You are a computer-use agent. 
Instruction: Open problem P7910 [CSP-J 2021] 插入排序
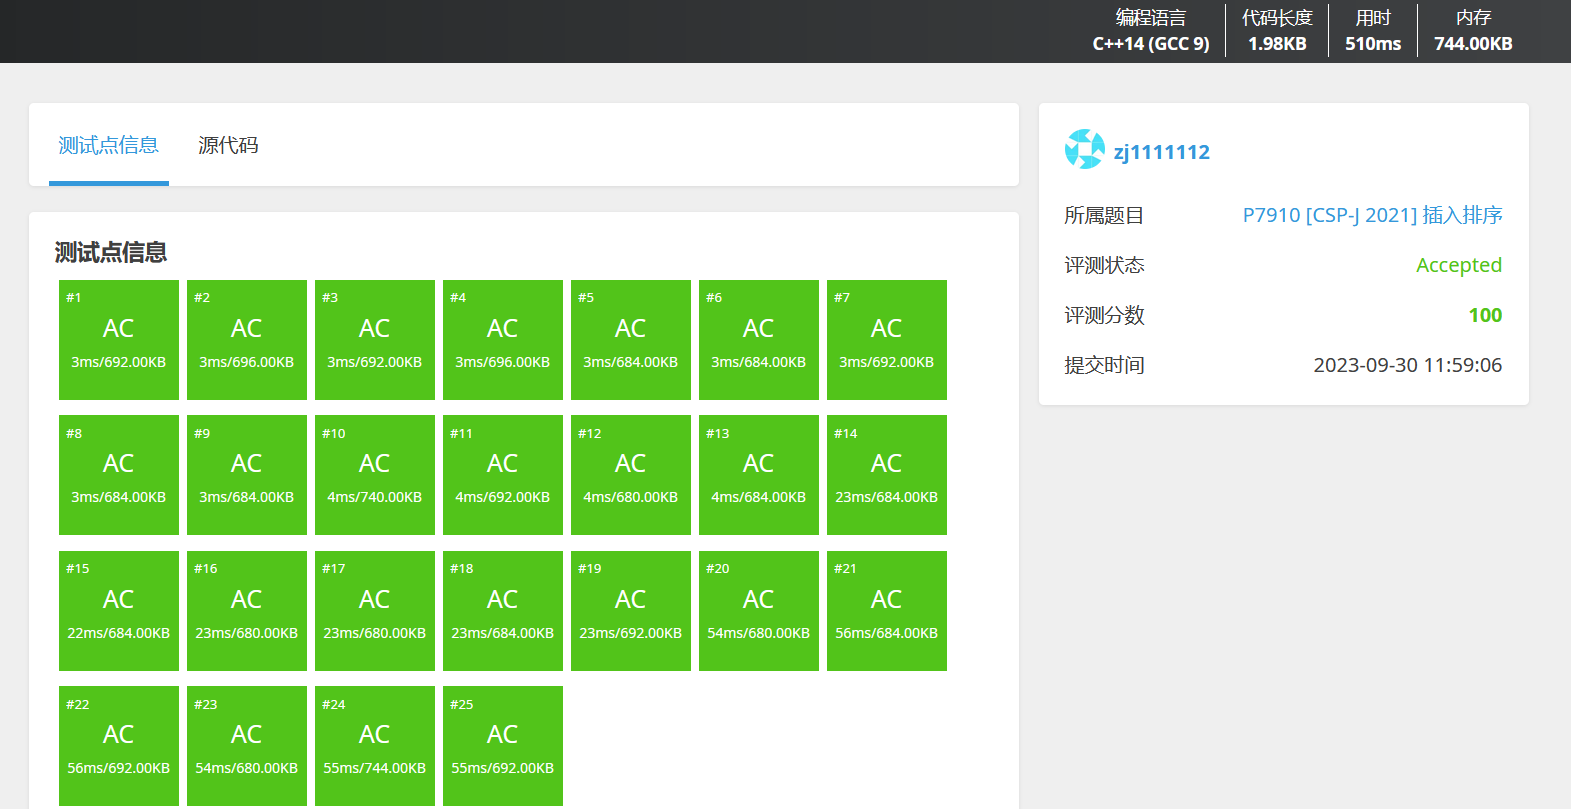[x=1372, y=215]
